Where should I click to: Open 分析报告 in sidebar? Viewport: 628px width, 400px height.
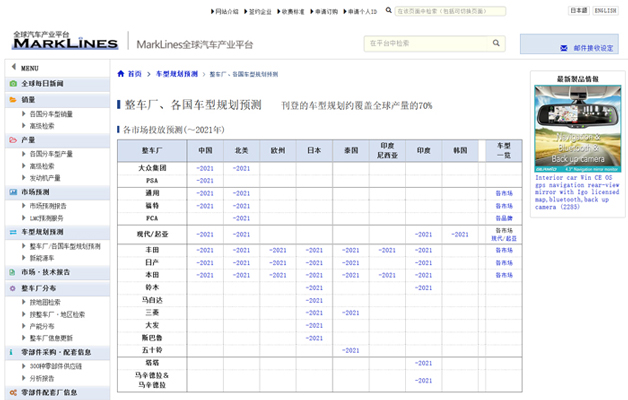click(42, 378)
